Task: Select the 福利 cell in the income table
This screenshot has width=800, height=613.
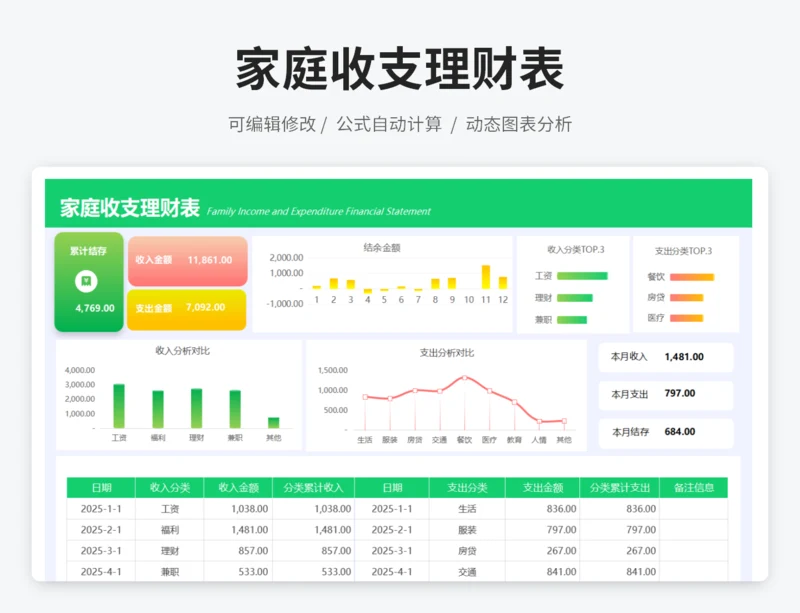Action: 170,530
